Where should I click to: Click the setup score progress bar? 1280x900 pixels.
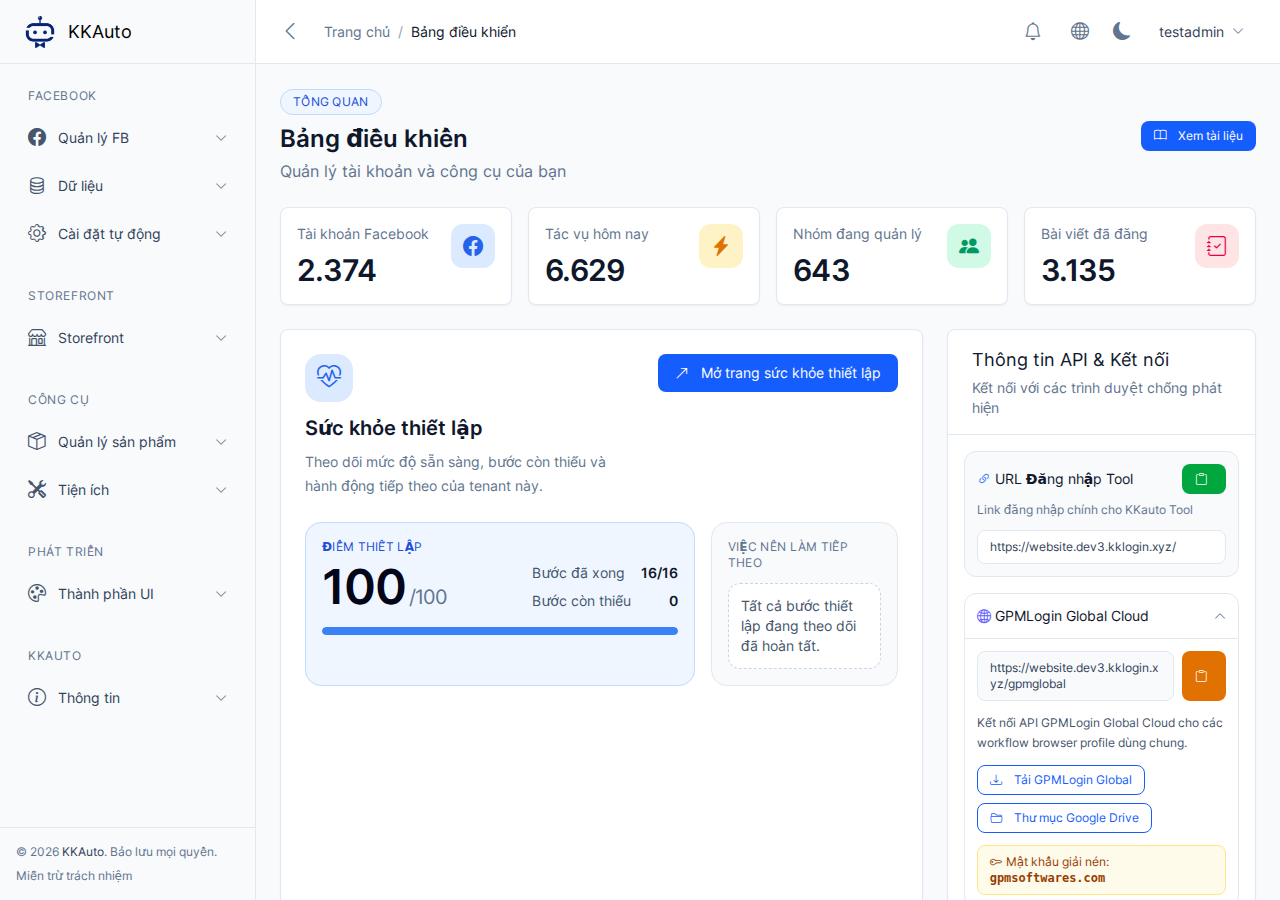tap(500, 631)
